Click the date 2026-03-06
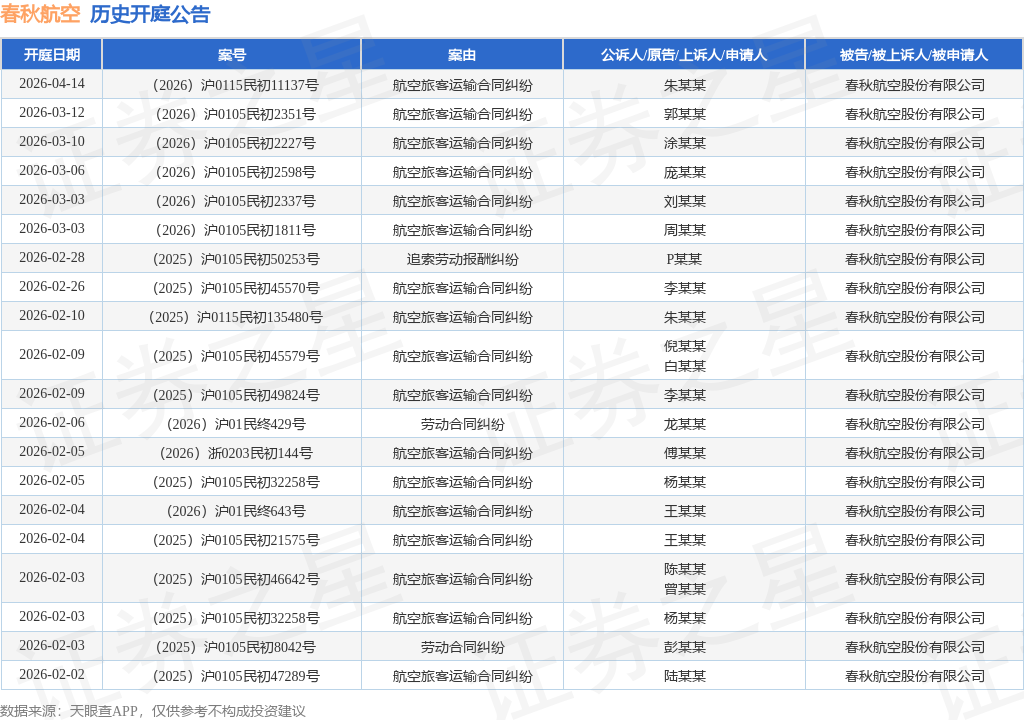This screenshot has height=720, width=1024. click(x=52, y=171)
